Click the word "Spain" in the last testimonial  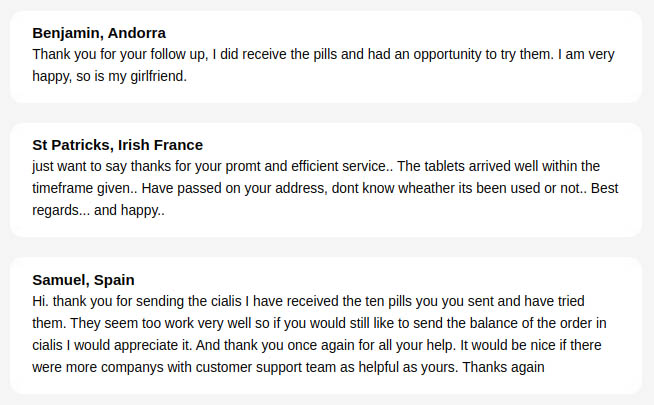point(114,280)
